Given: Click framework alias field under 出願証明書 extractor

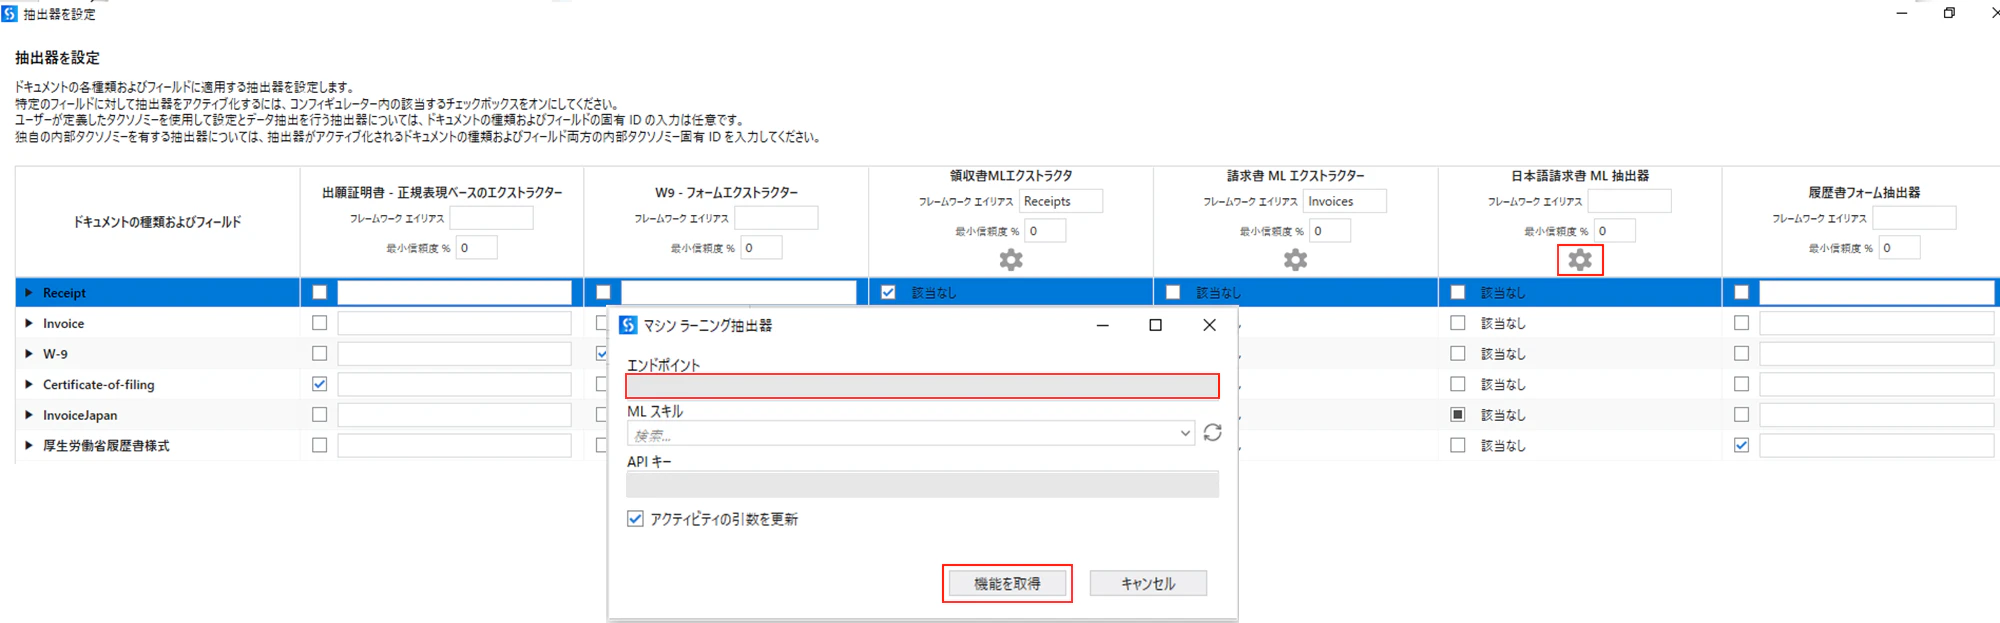Looking at the screenshot, I should coord(491,218).
